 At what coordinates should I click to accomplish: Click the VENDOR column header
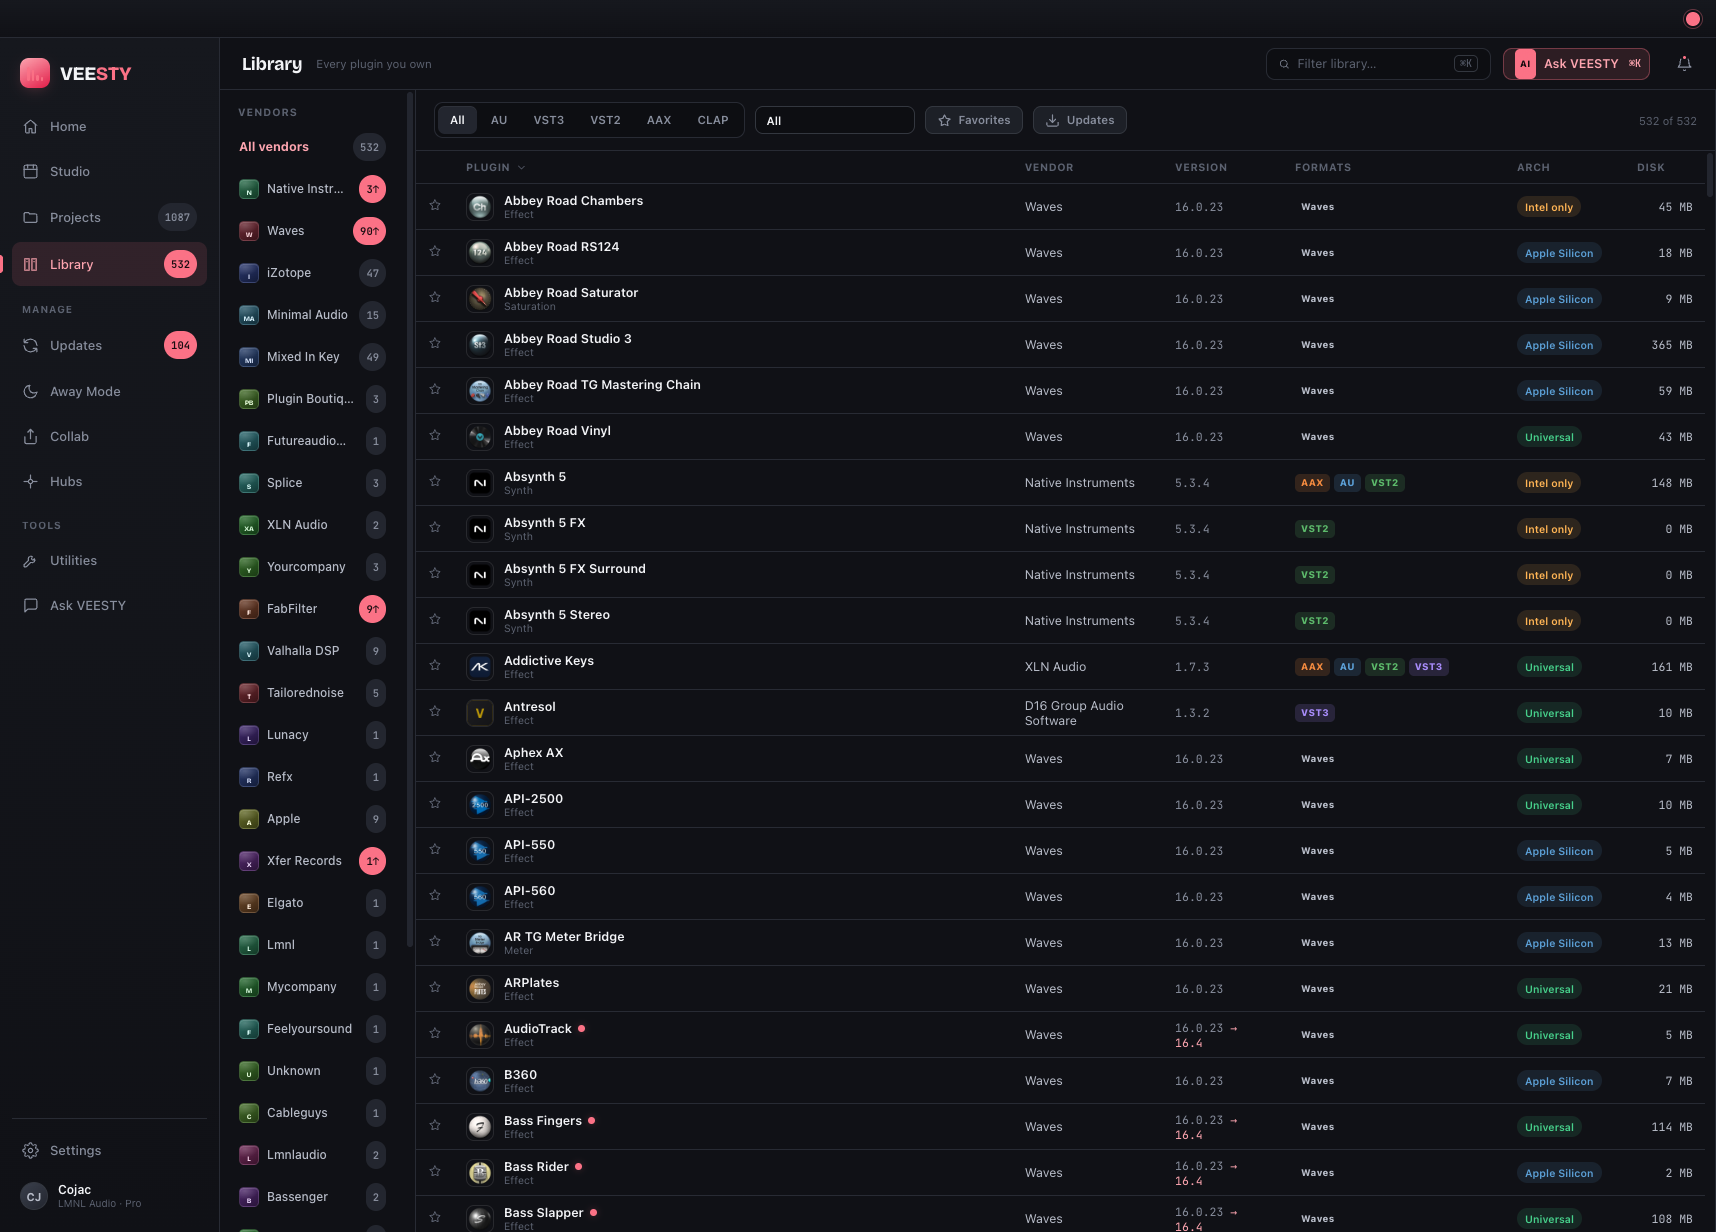[1049, 168]
